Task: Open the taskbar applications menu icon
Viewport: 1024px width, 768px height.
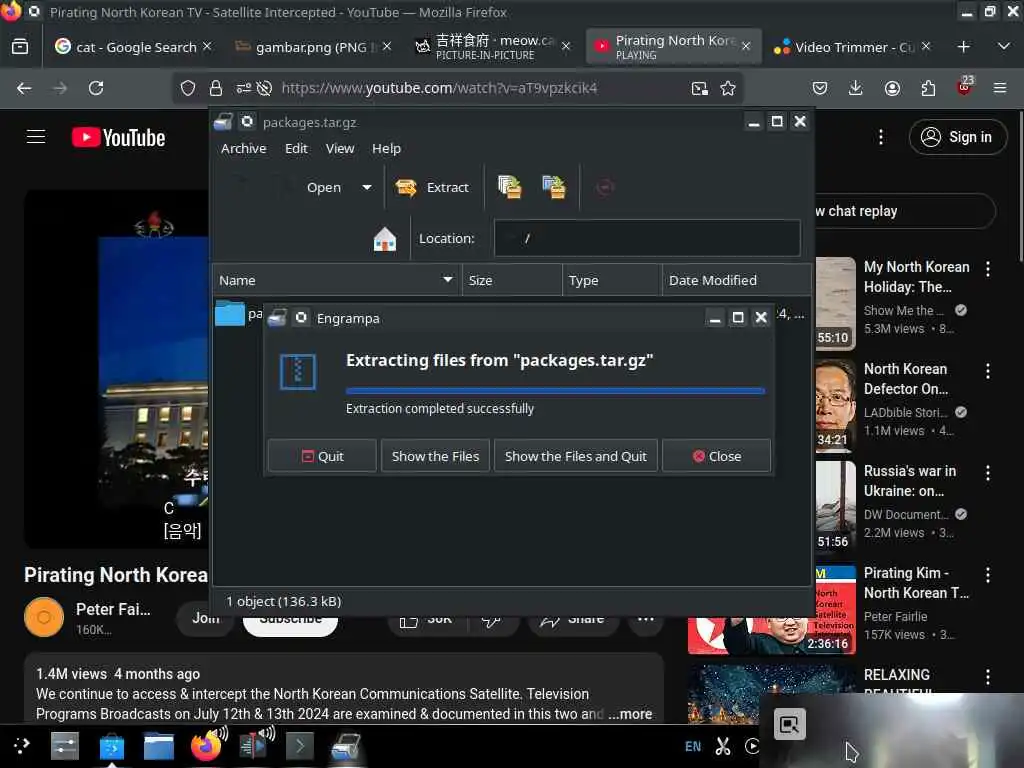Action: tap(22, 746)
